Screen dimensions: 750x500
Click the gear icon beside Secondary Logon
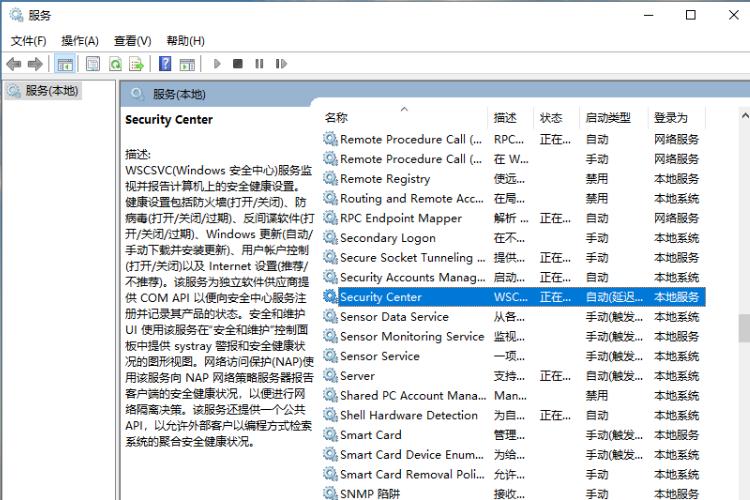(x=330, y=237)
